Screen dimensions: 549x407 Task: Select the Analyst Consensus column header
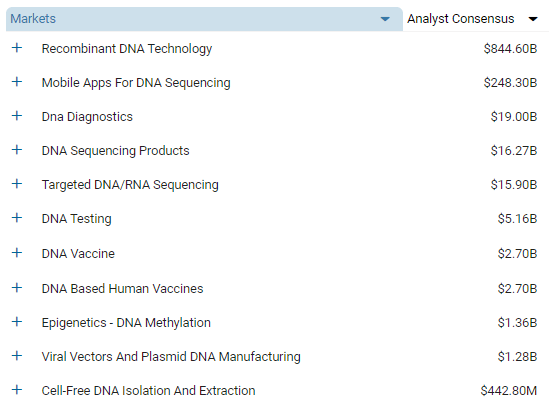coord(476,19)
